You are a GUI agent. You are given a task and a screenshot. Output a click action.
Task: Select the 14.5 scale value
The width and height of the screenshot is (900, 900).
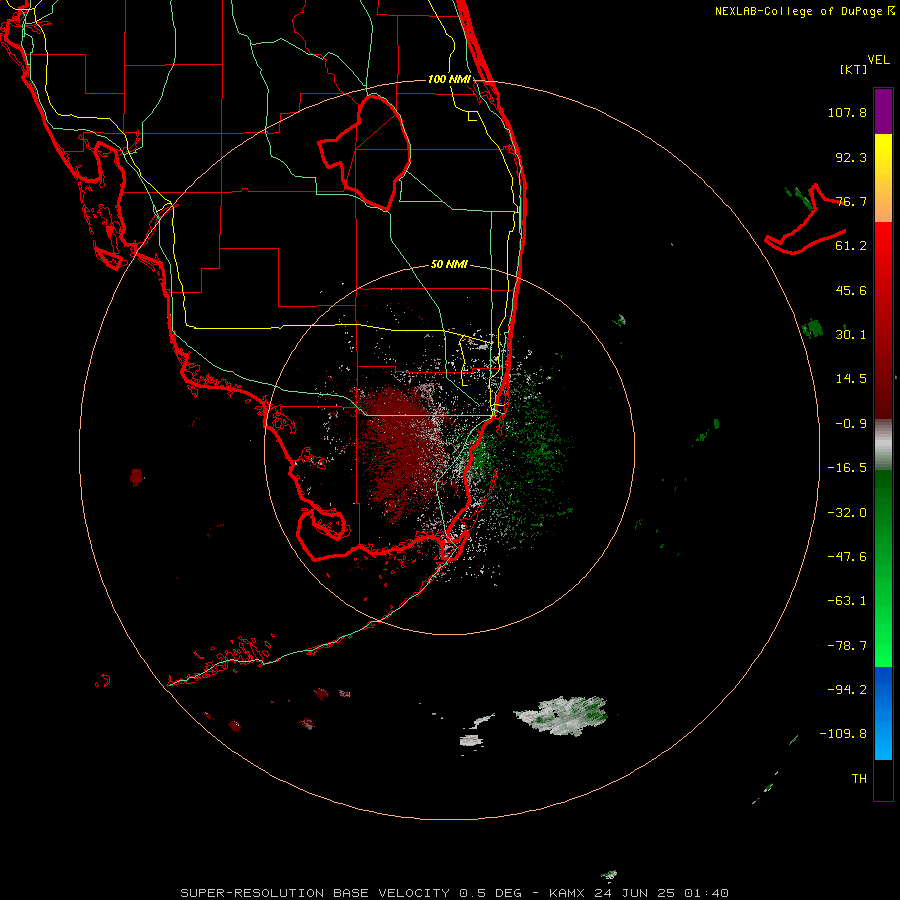(x=851, y=379)
